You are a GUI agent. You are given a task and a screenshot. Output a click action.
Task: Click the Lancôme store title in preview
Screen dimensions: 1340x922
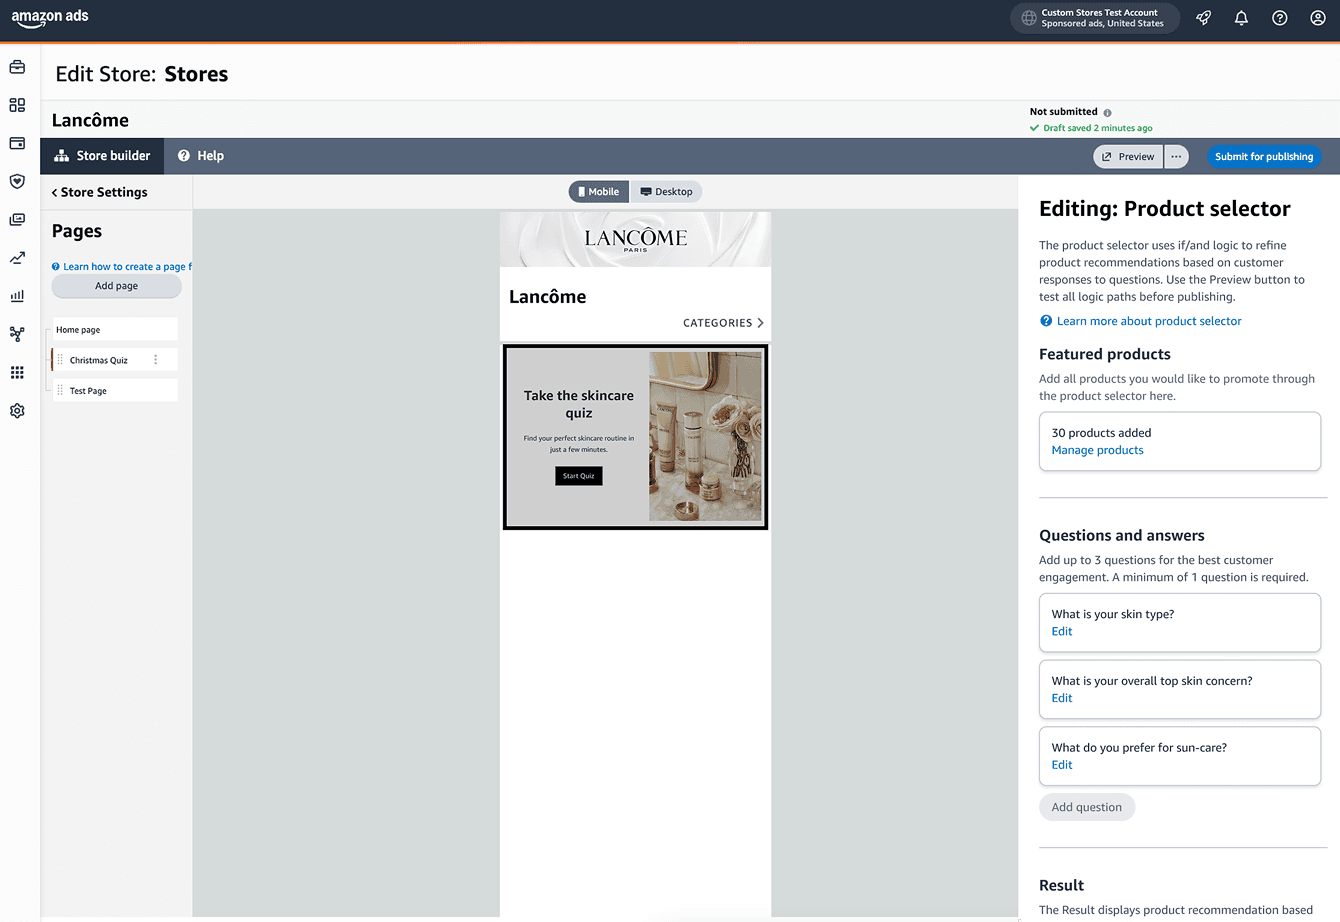pos(548,297)
